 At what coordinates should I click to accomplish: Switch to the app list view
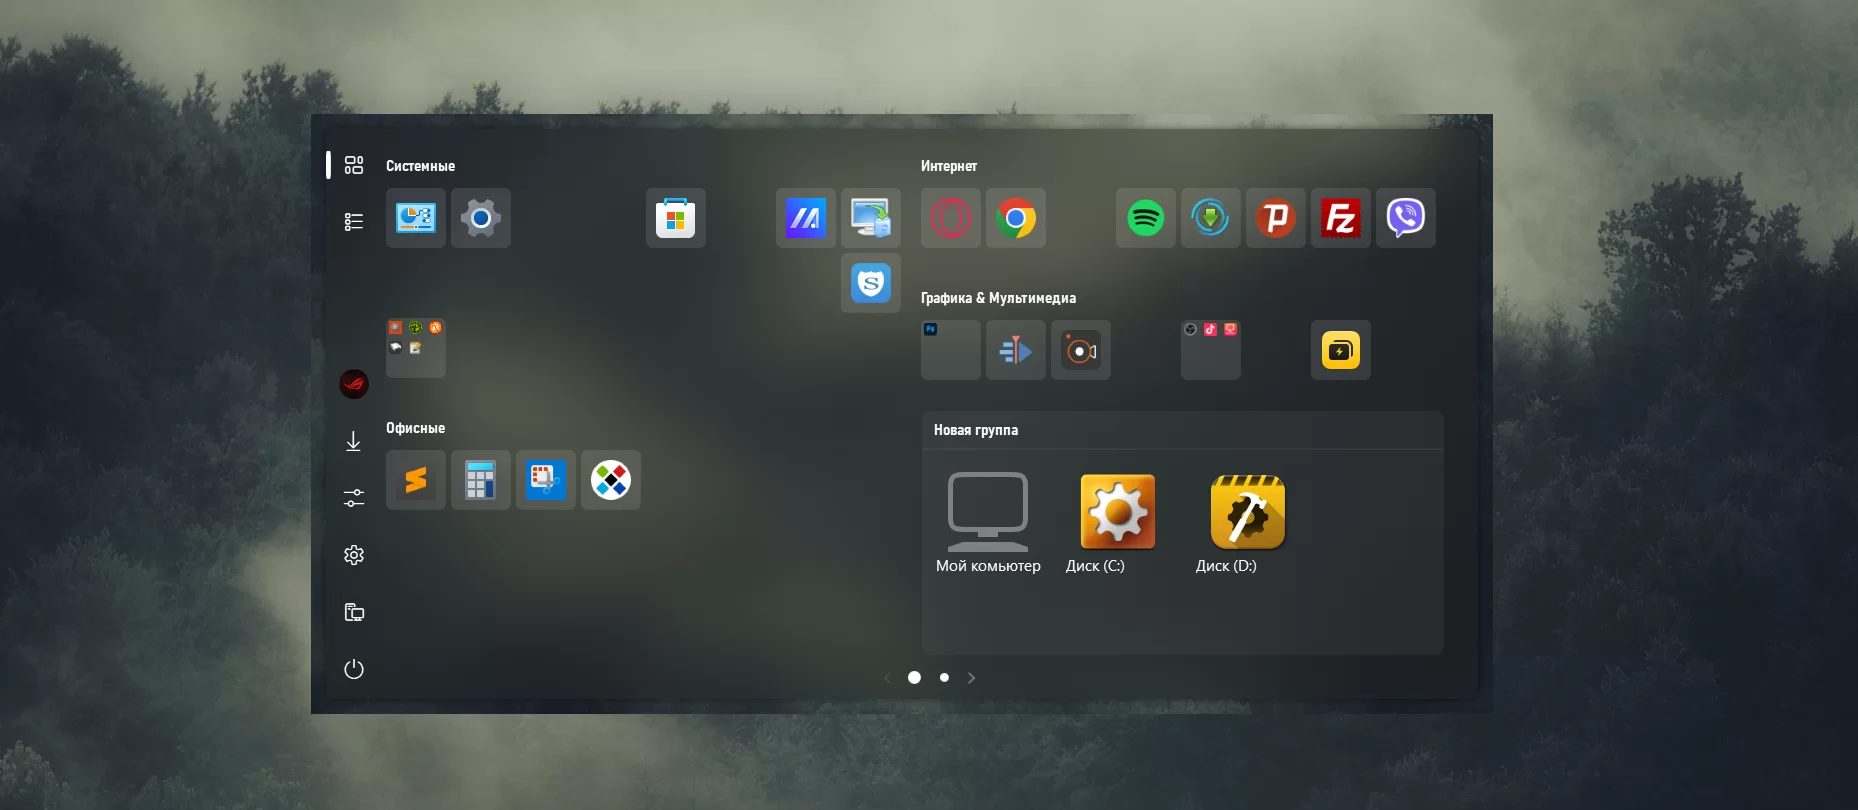354,222
